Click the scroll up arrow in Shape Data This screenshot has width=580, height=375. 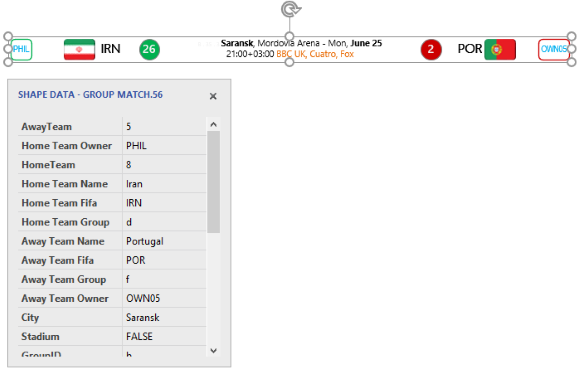click(x=213, y=125)
